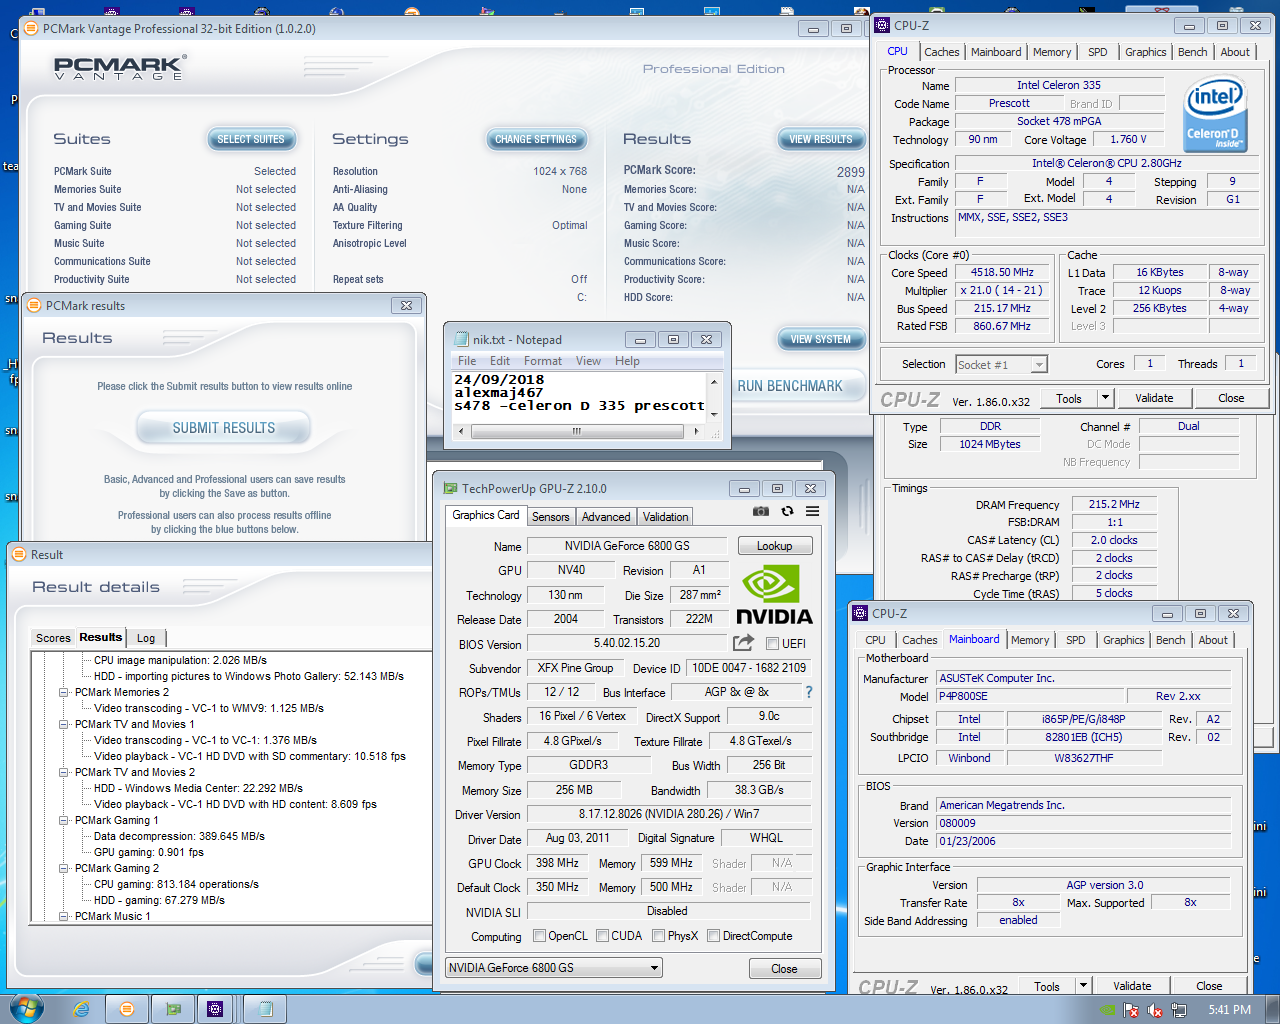
Task: Click the Notepad title bar icon of nik.txt
Action: [x=461, y=339]
